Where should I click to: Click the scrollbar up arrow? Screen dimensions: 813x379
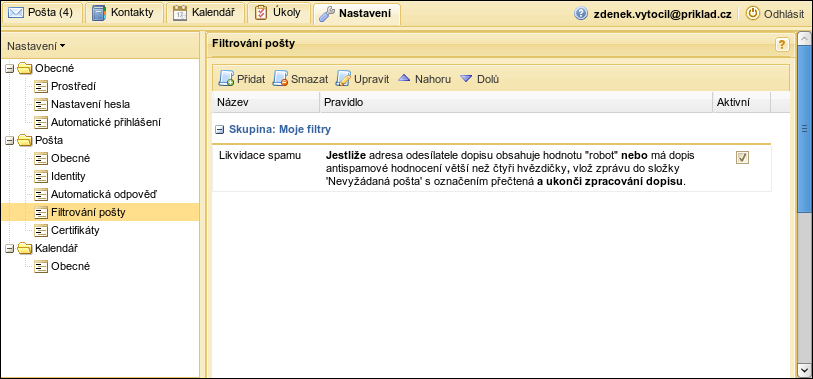804,39
